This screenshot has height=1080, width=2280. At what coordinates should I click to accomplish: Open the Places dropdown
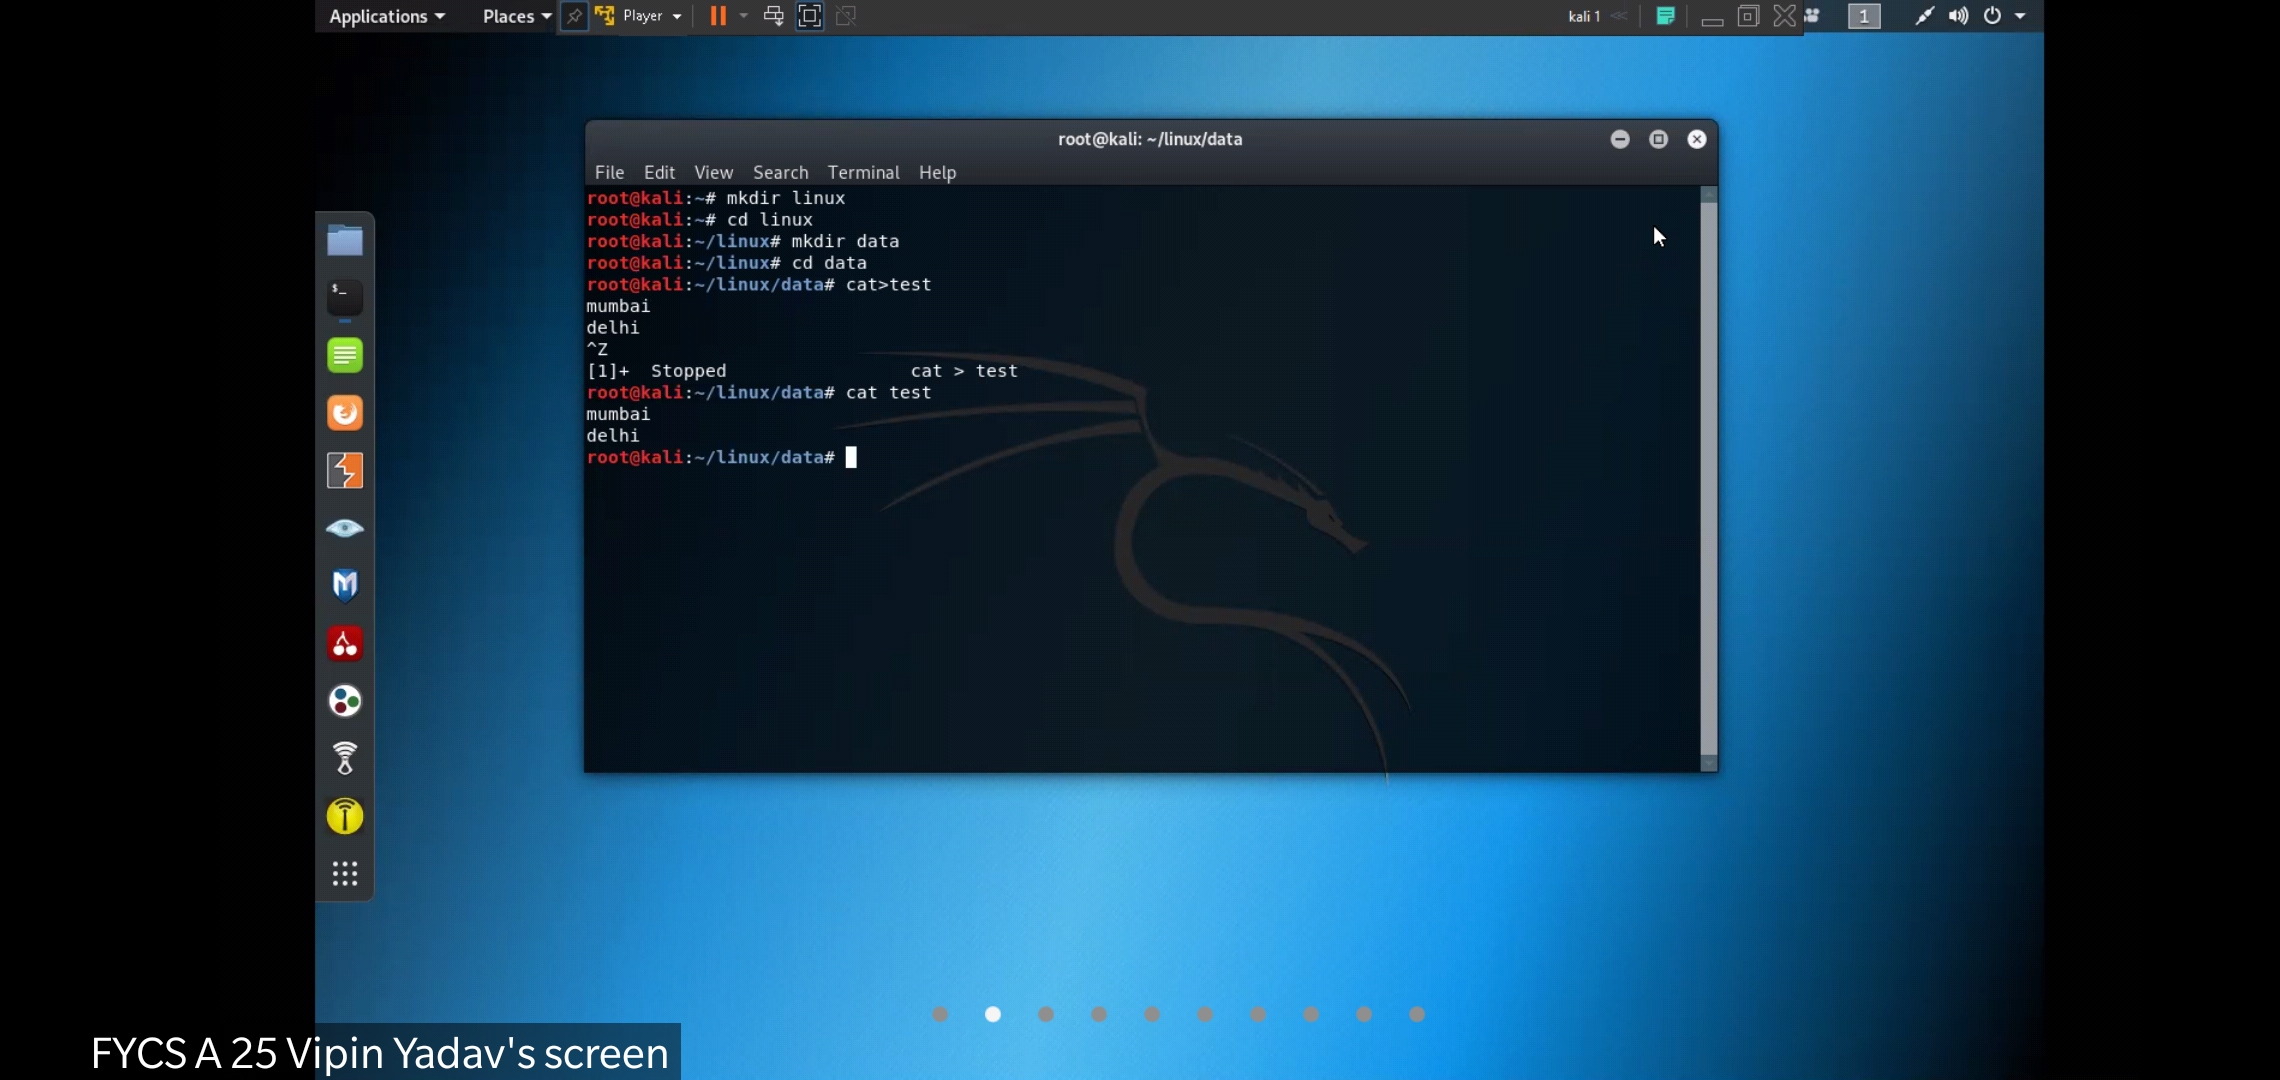click(516, 16)
